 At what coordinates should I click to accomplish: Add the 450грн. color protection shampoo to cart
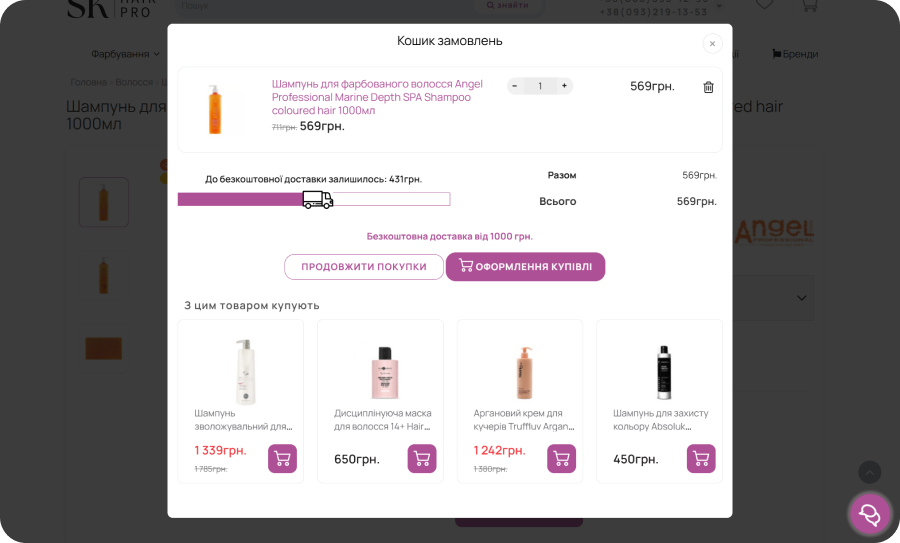point(701,459)
